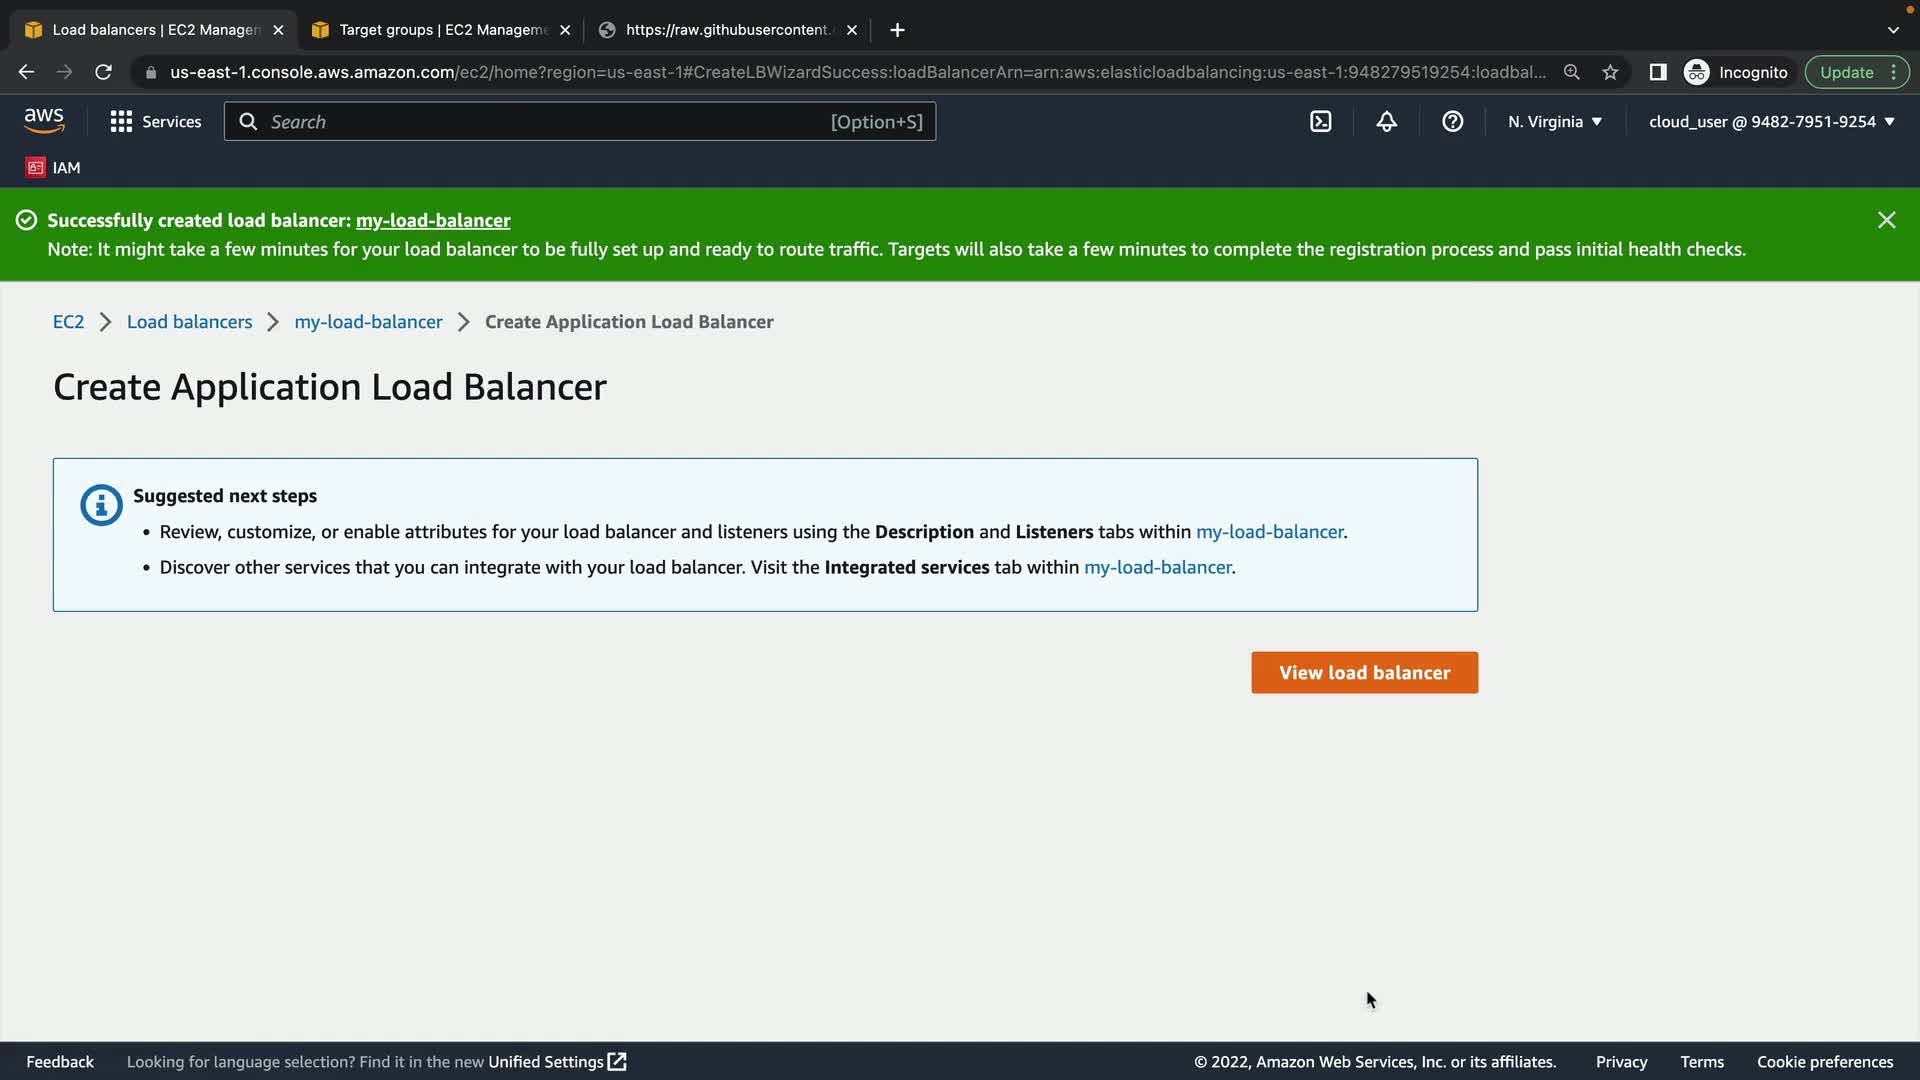Dismiss the green success banner
The image size is (1920, 1080).
[x=1886, y=220]
